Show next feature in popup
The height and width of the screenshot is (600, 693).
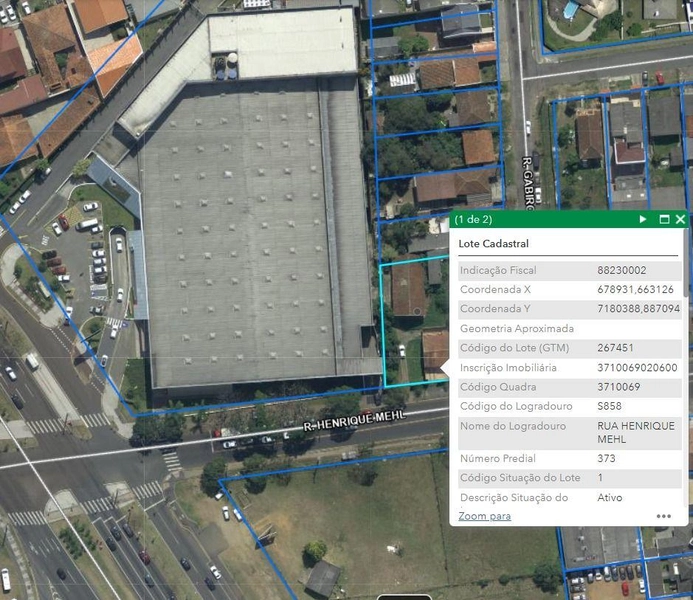tap(643, 219)
